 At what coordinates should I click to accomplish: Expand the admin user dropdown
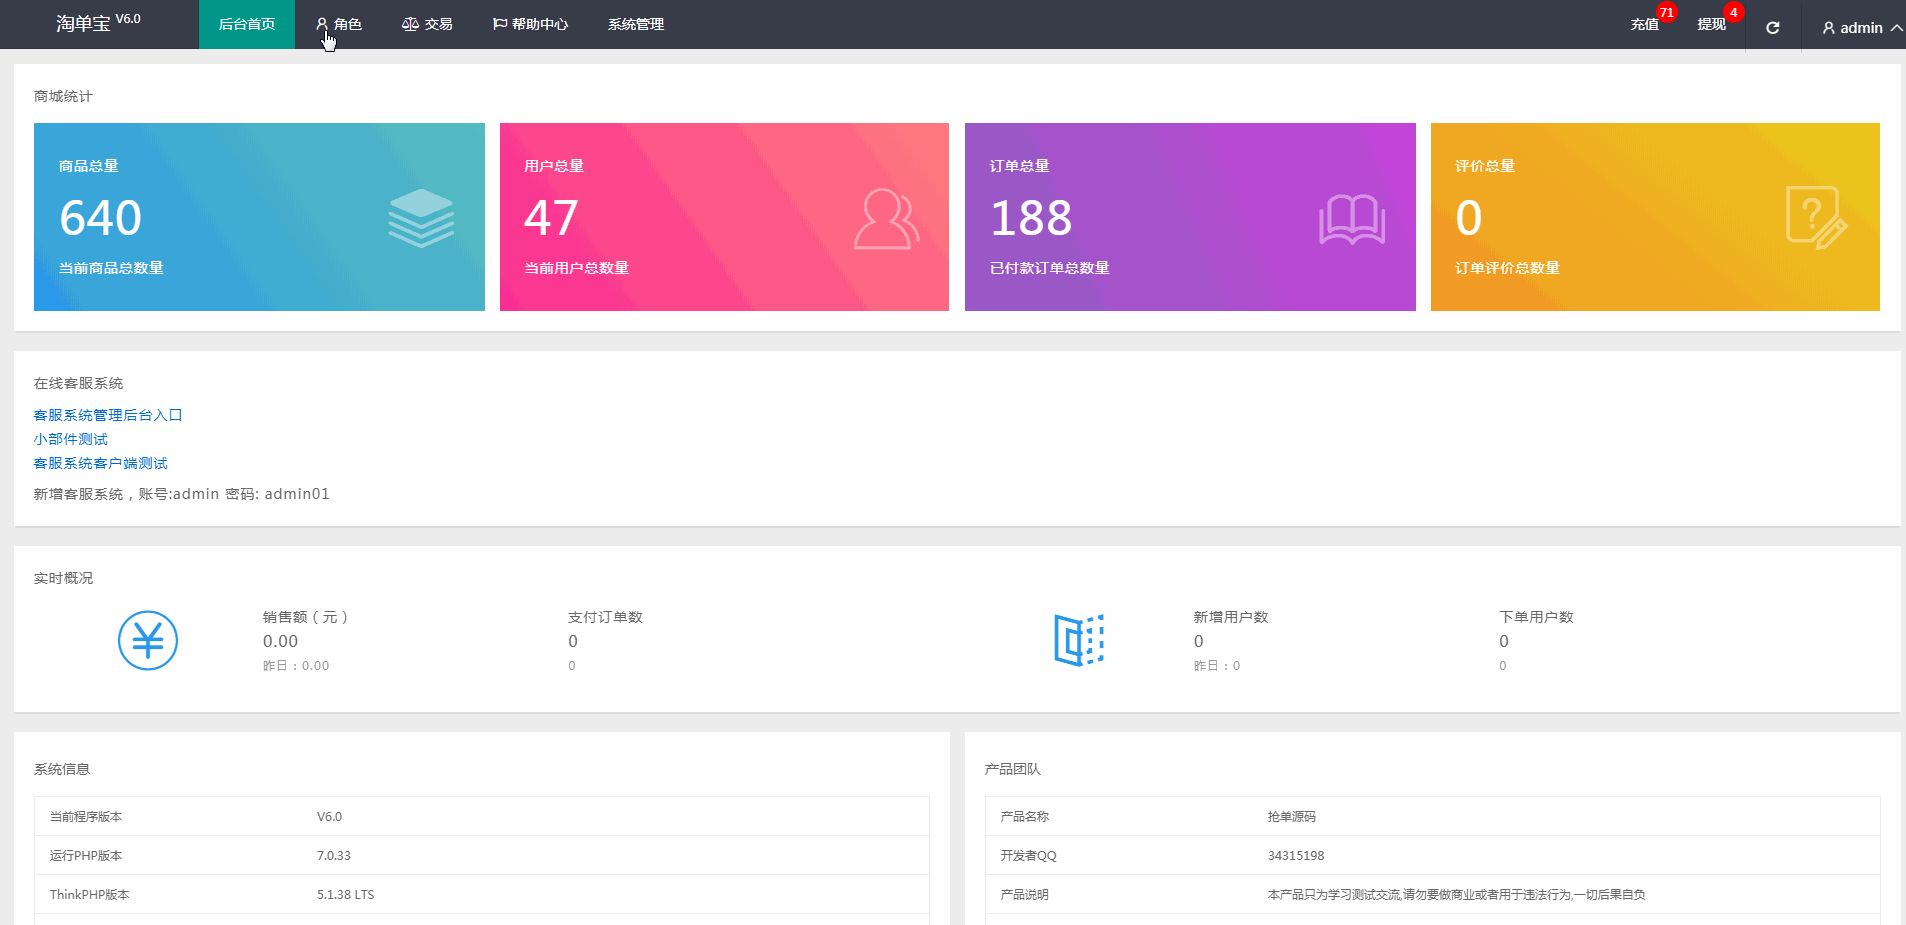1861,27
